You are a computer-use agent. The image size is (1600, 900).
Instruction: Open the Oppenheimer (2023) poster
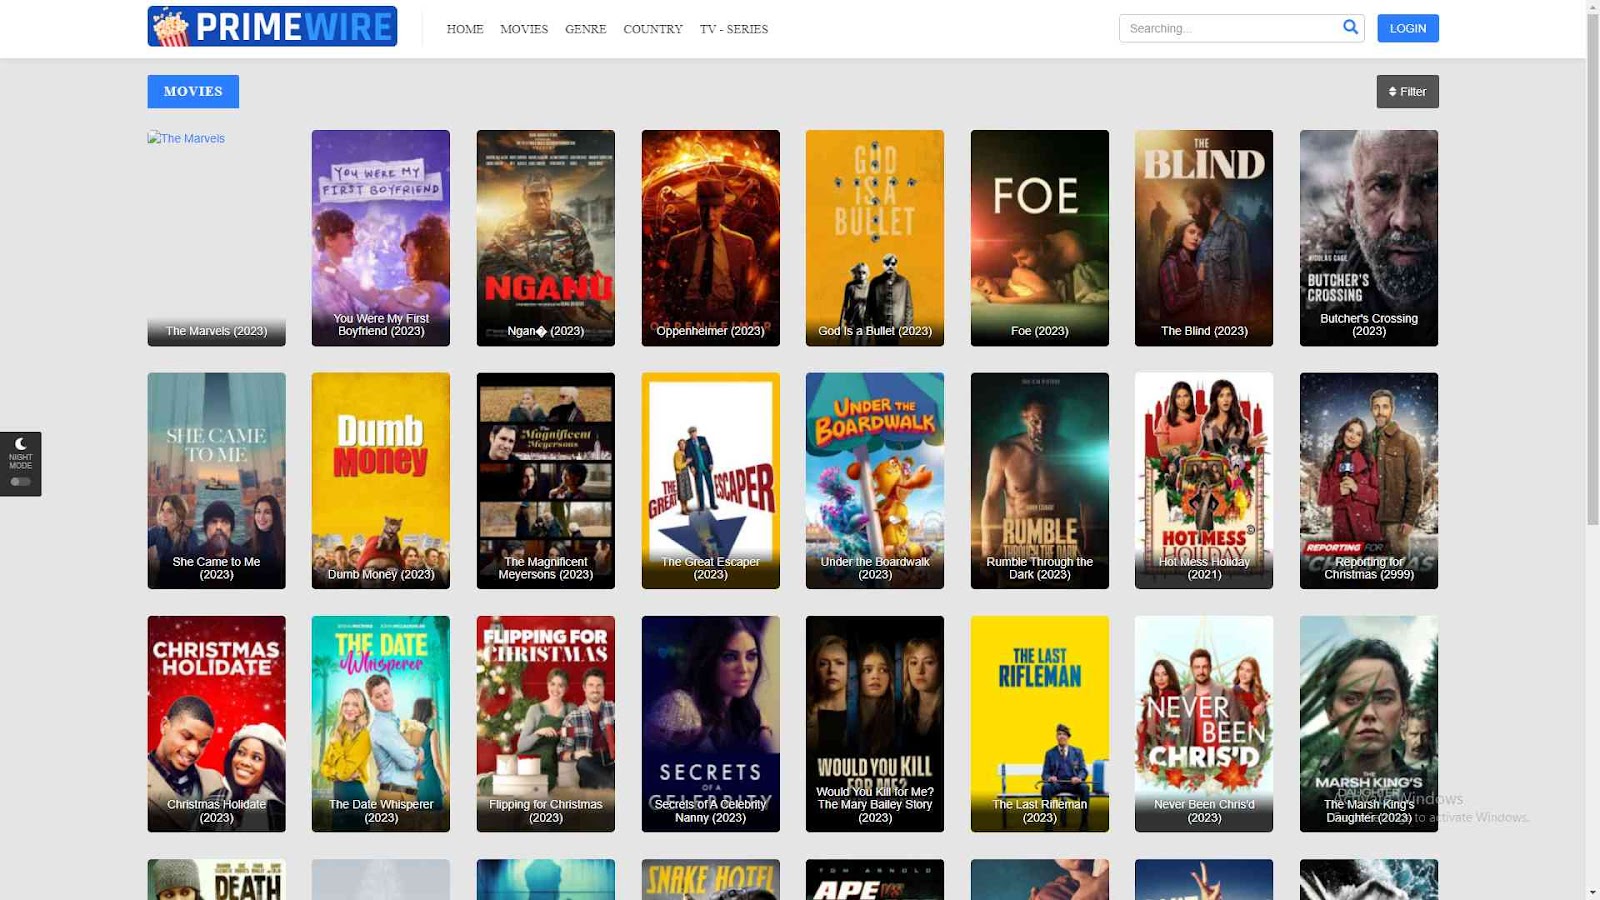(710, 238)
